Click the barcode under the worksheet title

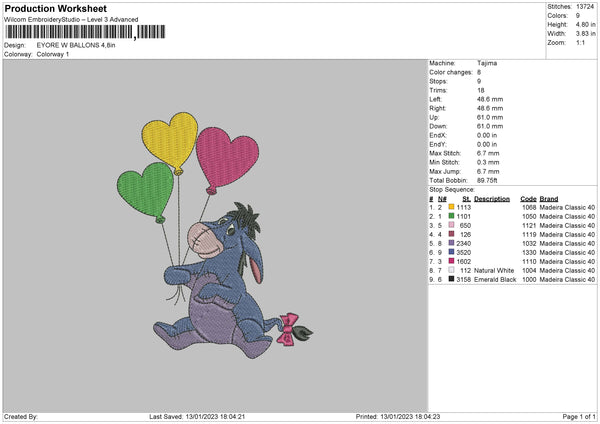(68, 32)
